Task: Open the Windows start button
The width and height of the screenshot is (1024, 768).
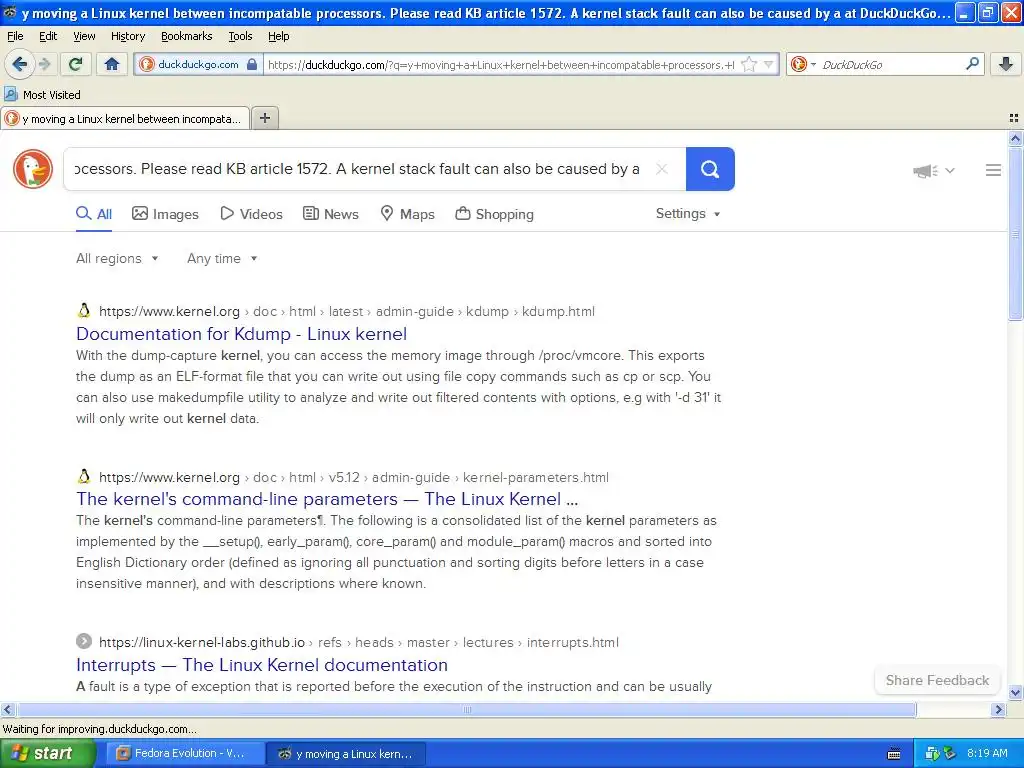Action: click(x=48, y=754)
